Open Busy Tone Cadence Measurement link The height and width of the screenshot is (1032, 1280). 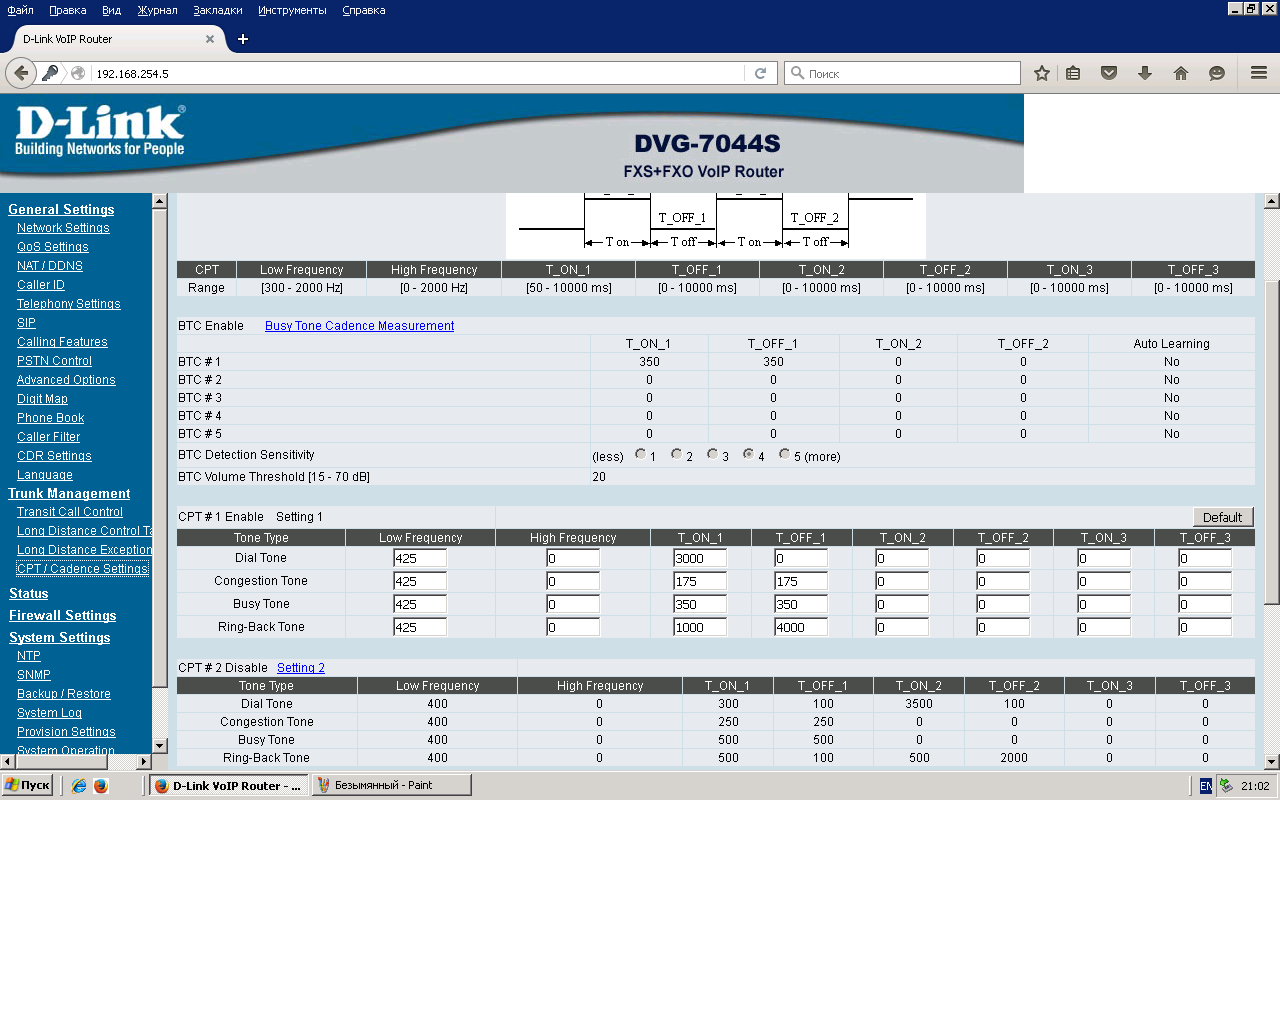[x=359, y=326]
